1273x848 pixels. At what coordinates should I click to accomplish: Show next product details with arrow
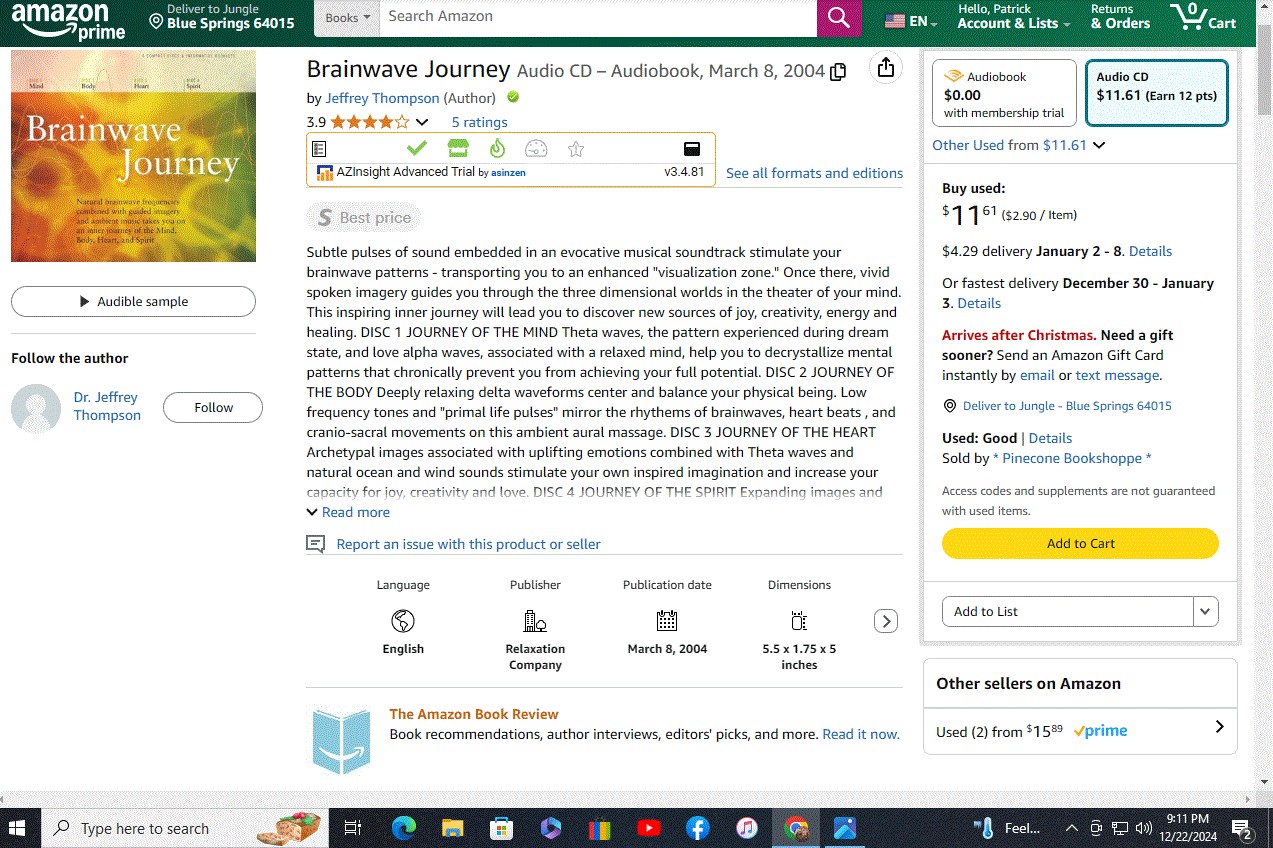pos(886,621)
